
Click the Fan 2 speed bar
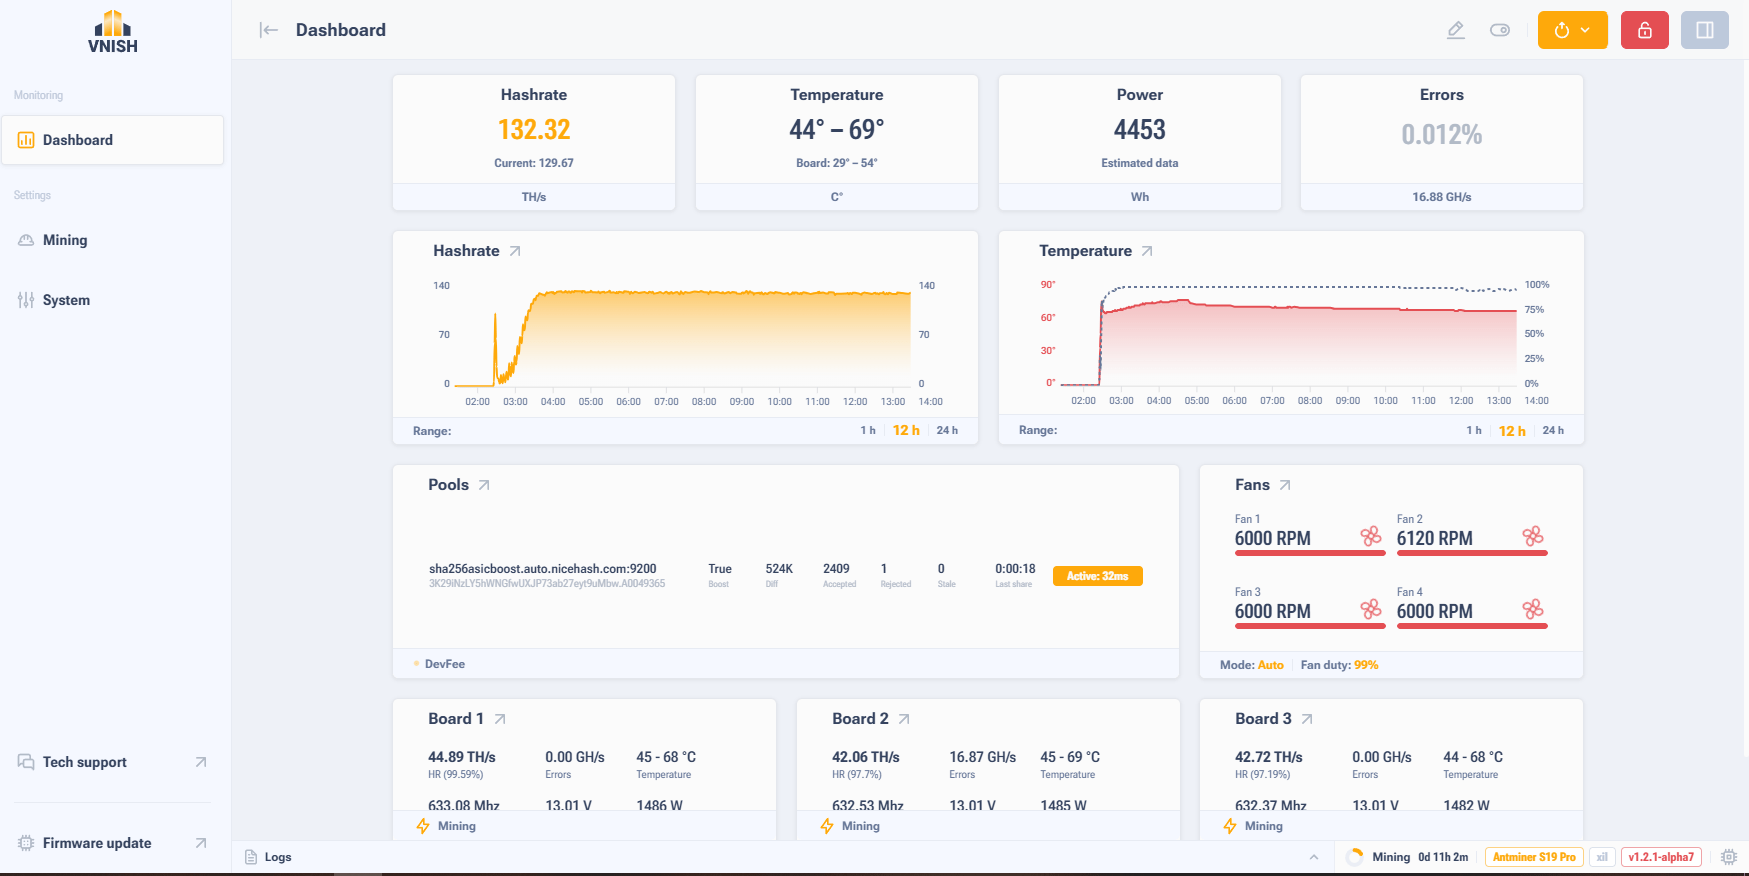coord(1472,553)
